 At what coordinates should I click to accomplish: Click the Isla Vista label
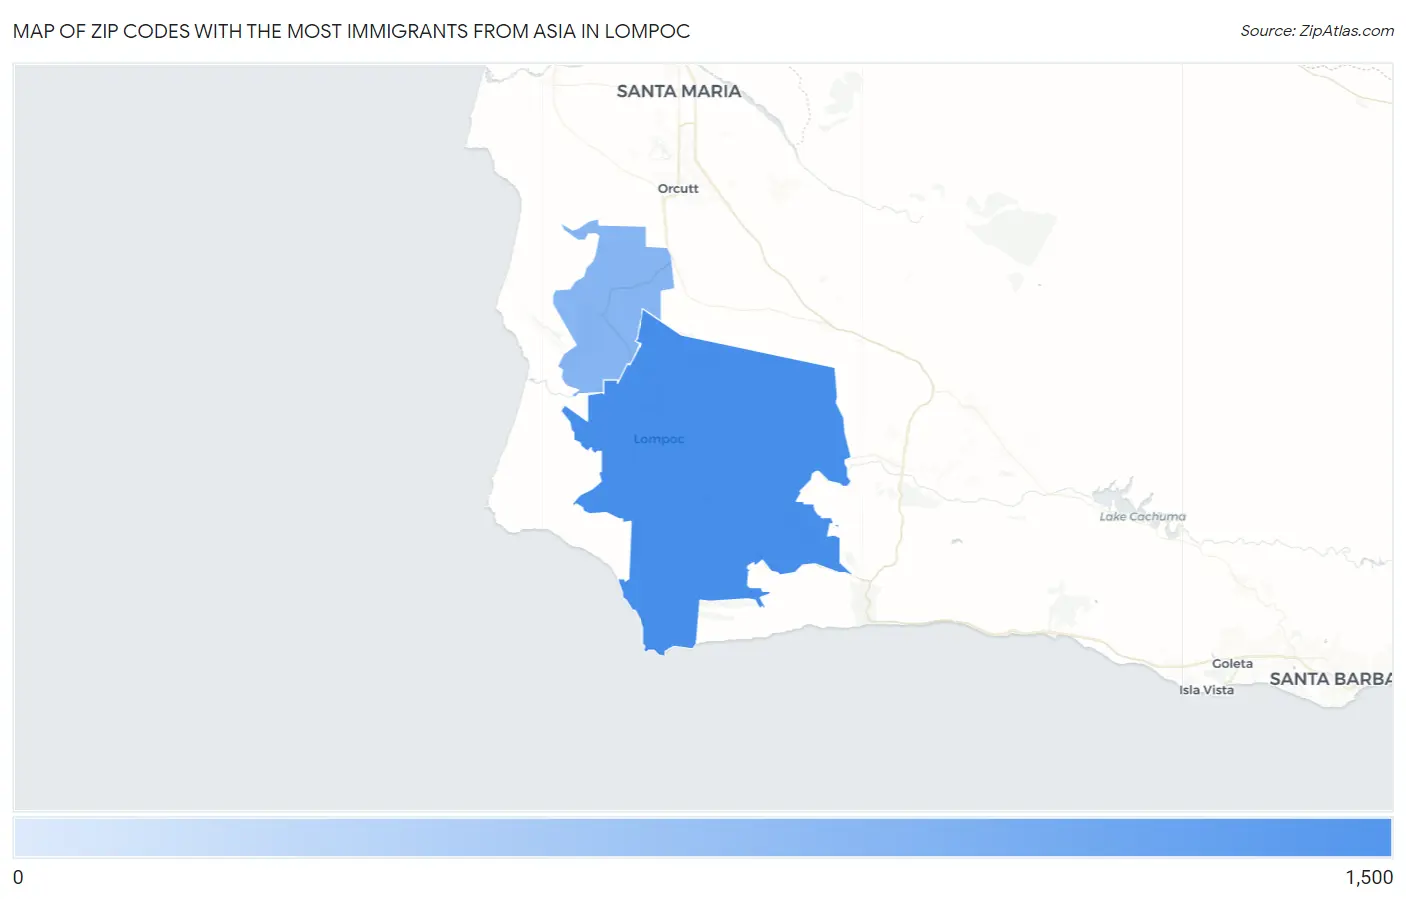point(1206,690)
